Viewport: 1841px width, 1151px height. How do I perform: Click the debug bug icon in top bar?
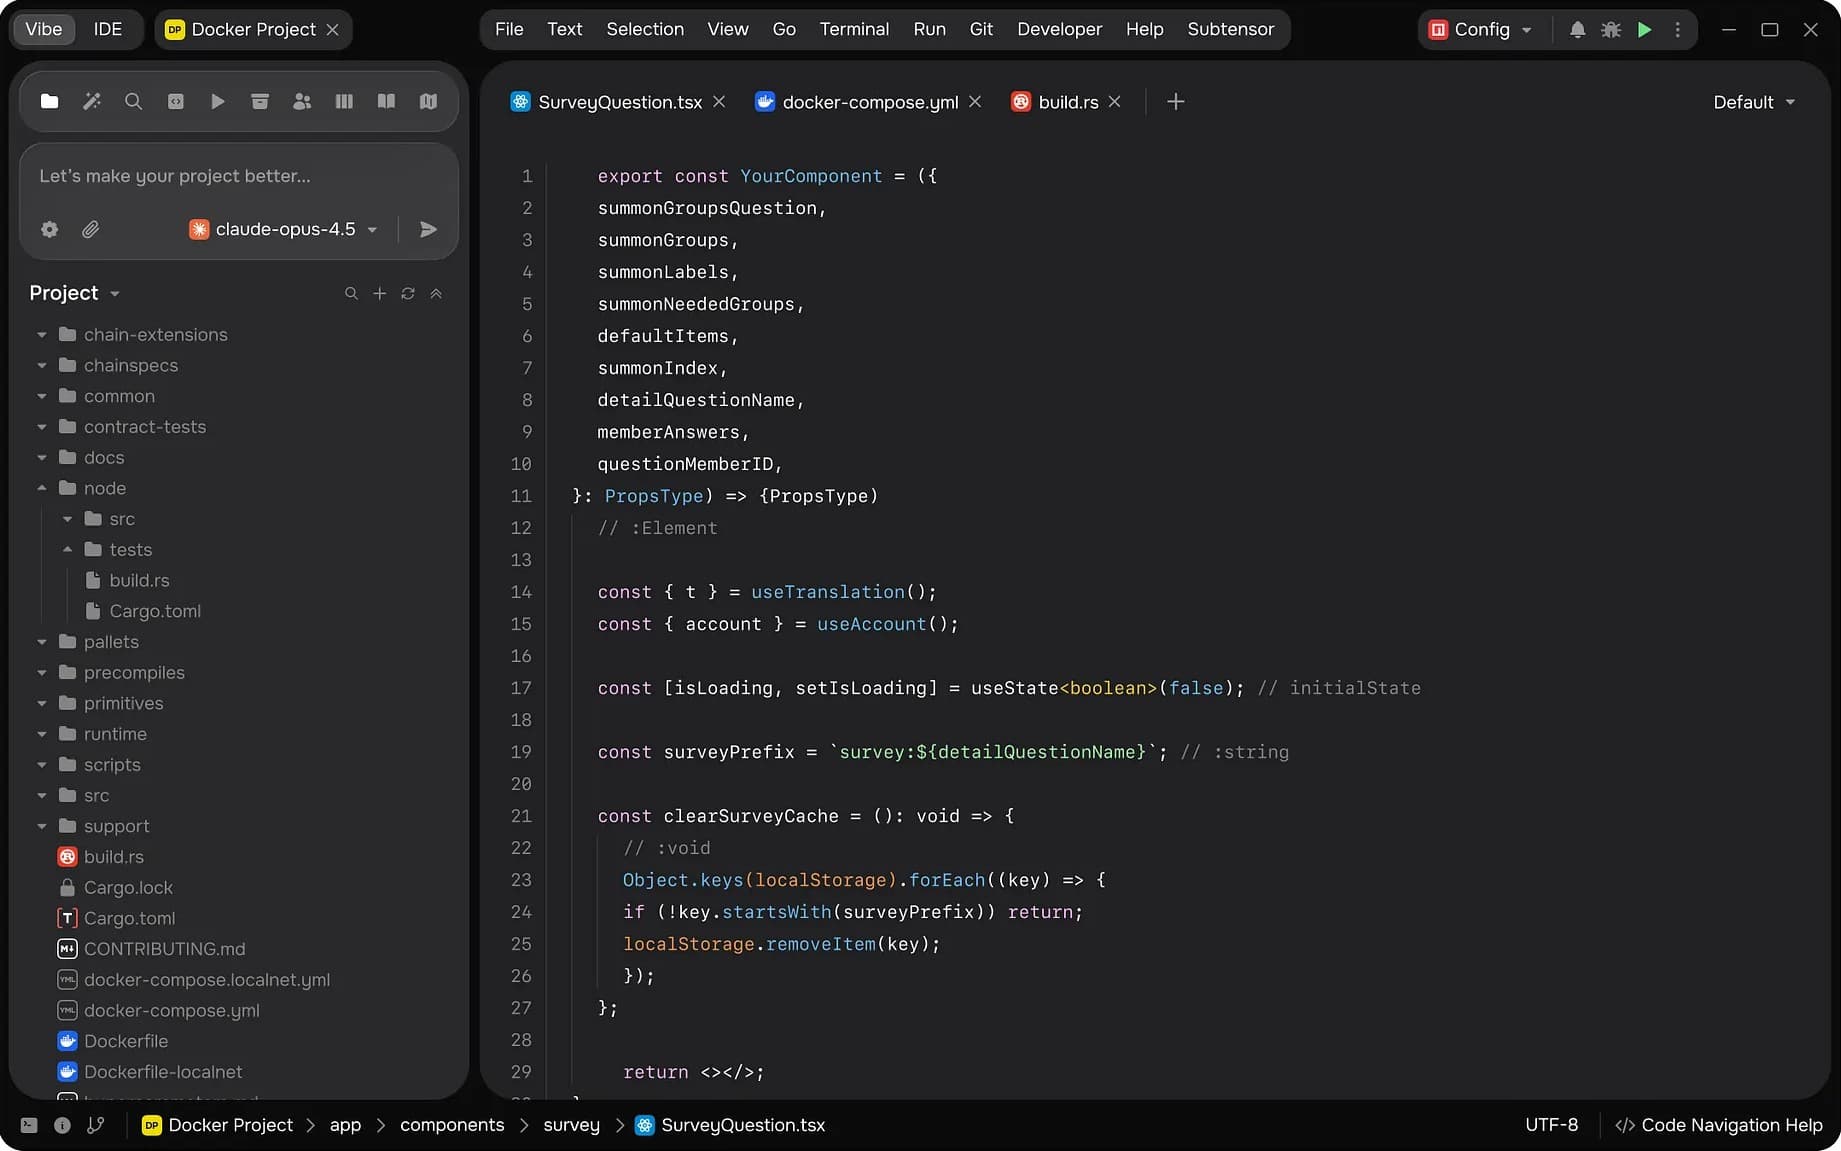pyautogui.click(x=1610, y=29)
